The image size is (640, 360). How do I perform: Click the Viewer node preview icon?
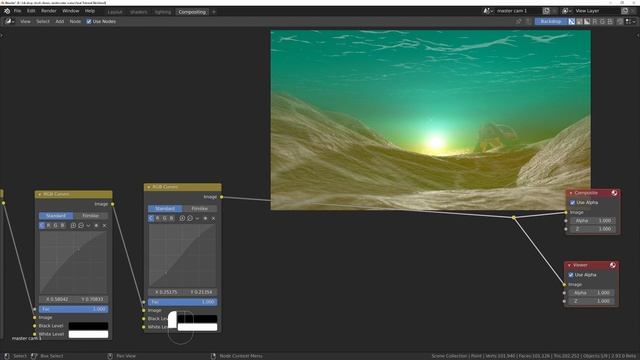coord(613,265)
